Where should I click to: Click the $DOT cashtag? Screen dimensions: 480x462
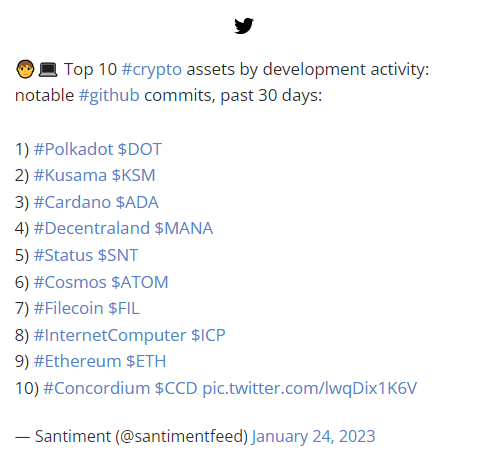click(140, 149)
